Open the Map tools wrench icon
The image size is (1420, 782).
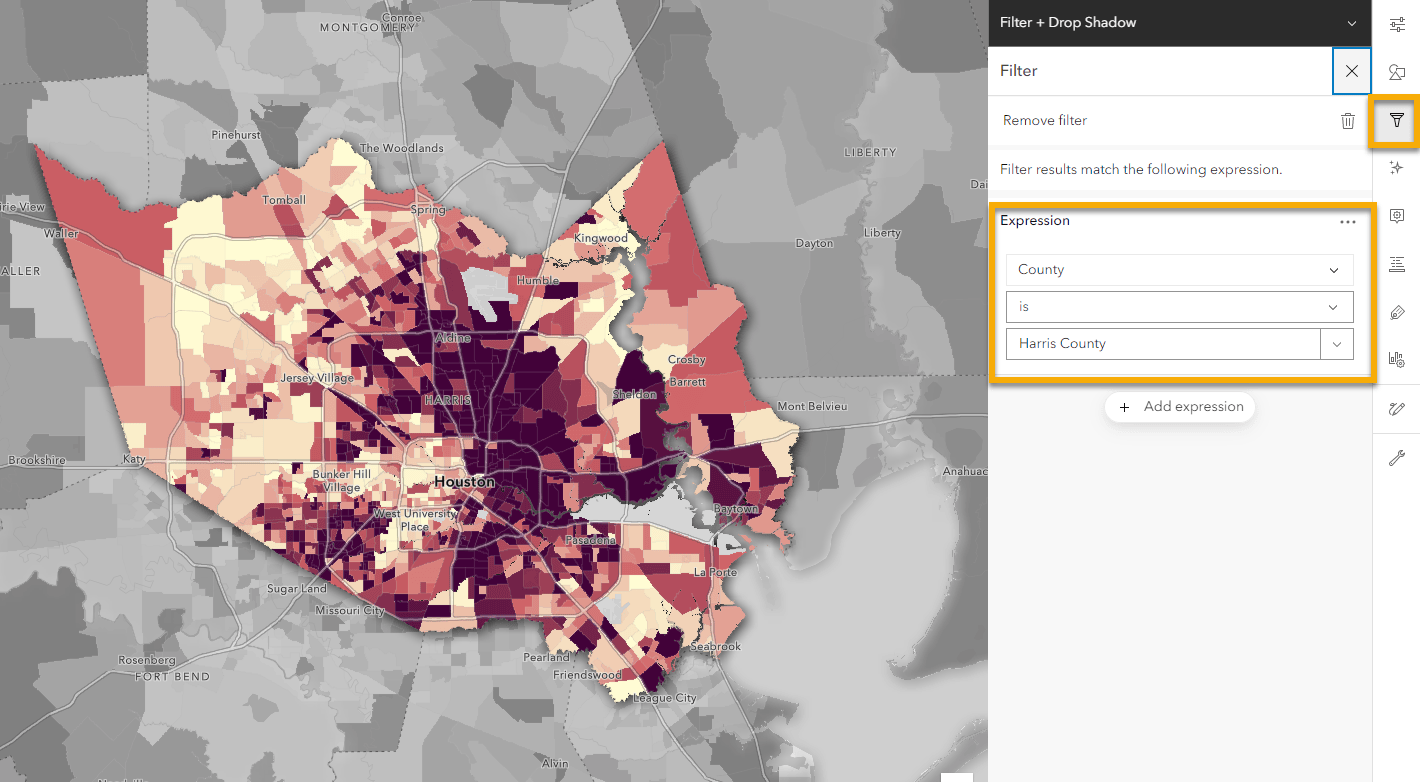[1397, 458]
